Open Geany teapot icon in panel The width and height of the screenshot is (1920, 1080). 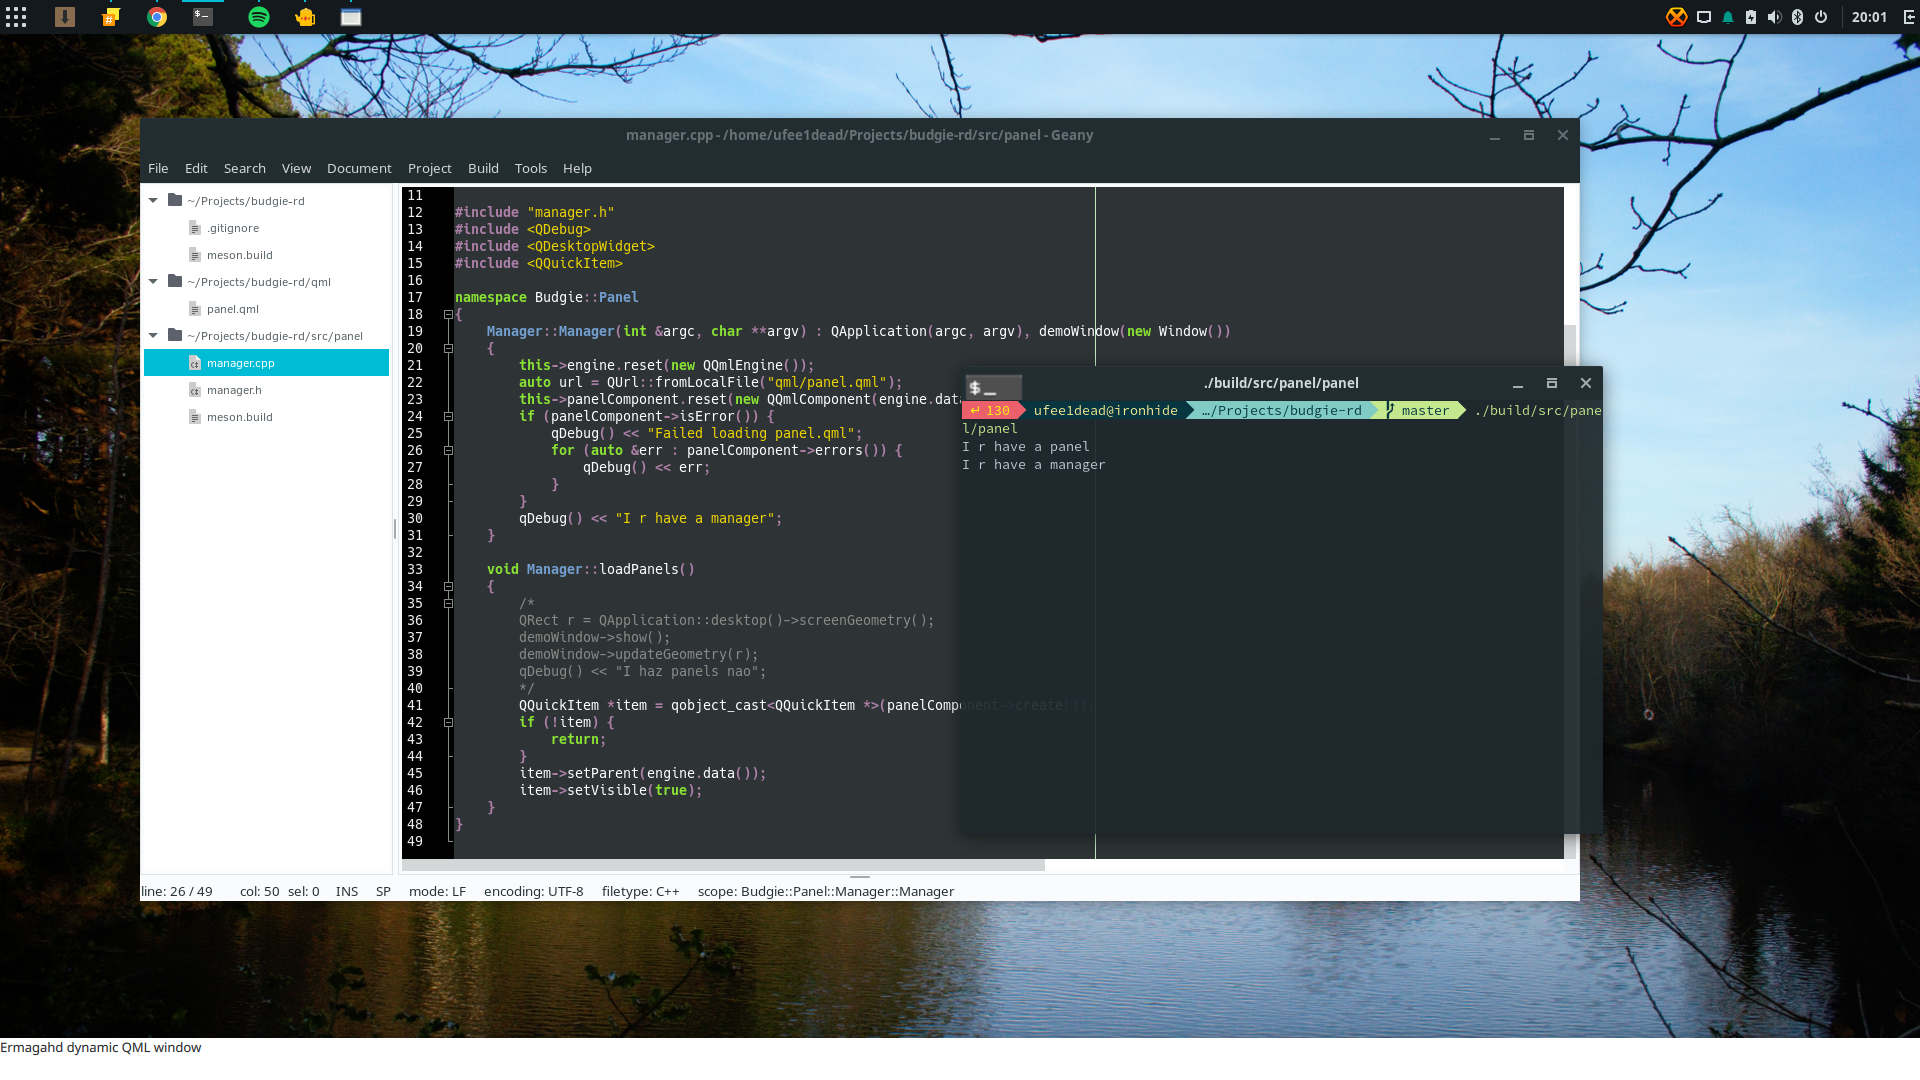305,17
